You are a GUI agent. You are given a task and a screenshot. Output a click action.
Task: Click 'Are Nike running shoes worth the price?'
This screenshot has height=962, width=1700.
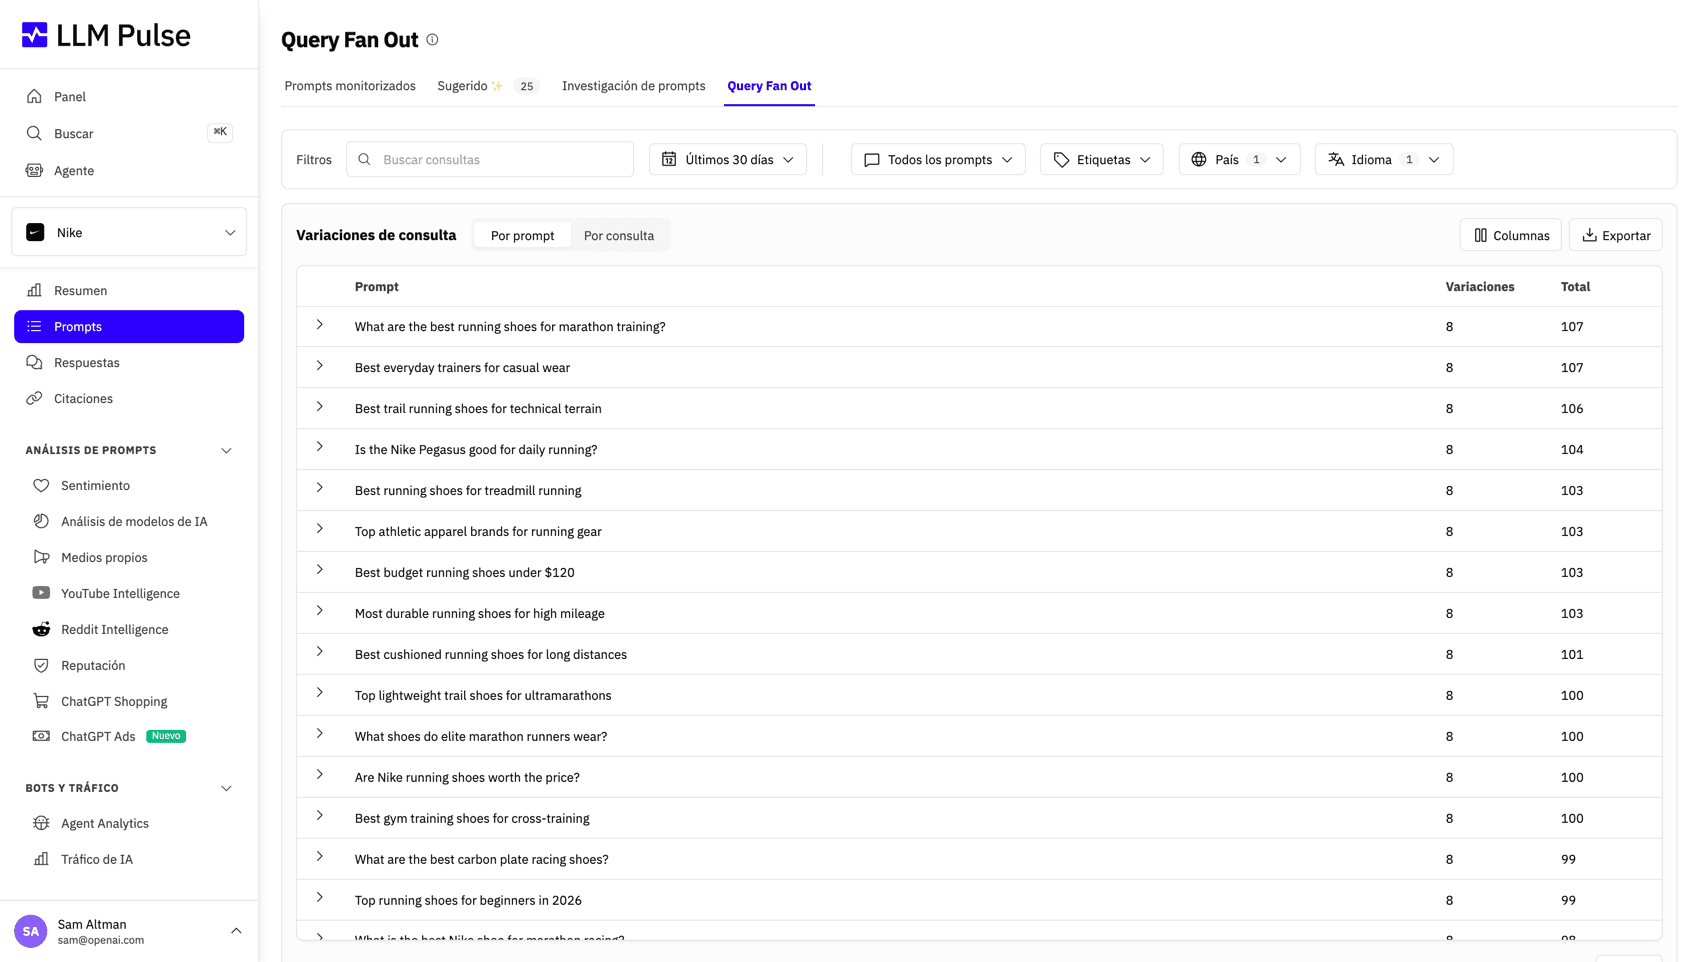click(x=467, y=777)
